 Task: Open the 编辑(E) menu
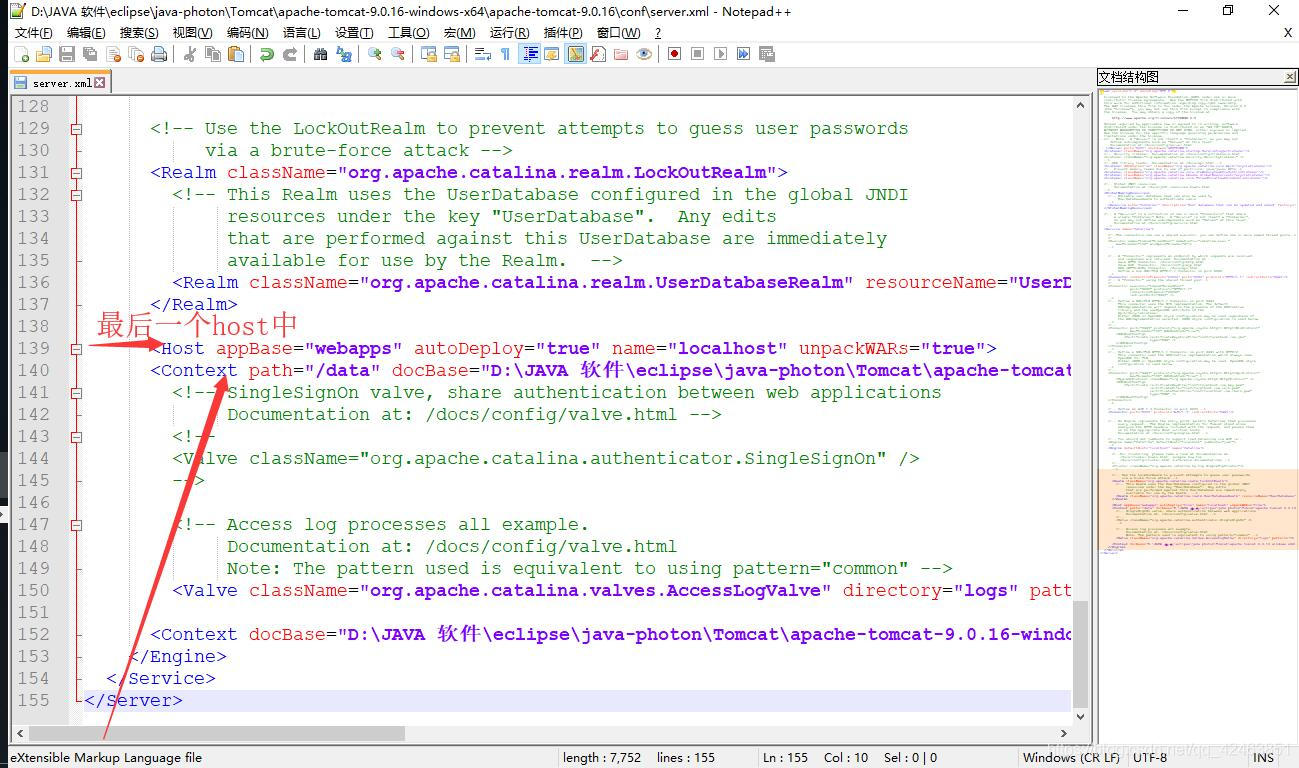coord(86,33)
